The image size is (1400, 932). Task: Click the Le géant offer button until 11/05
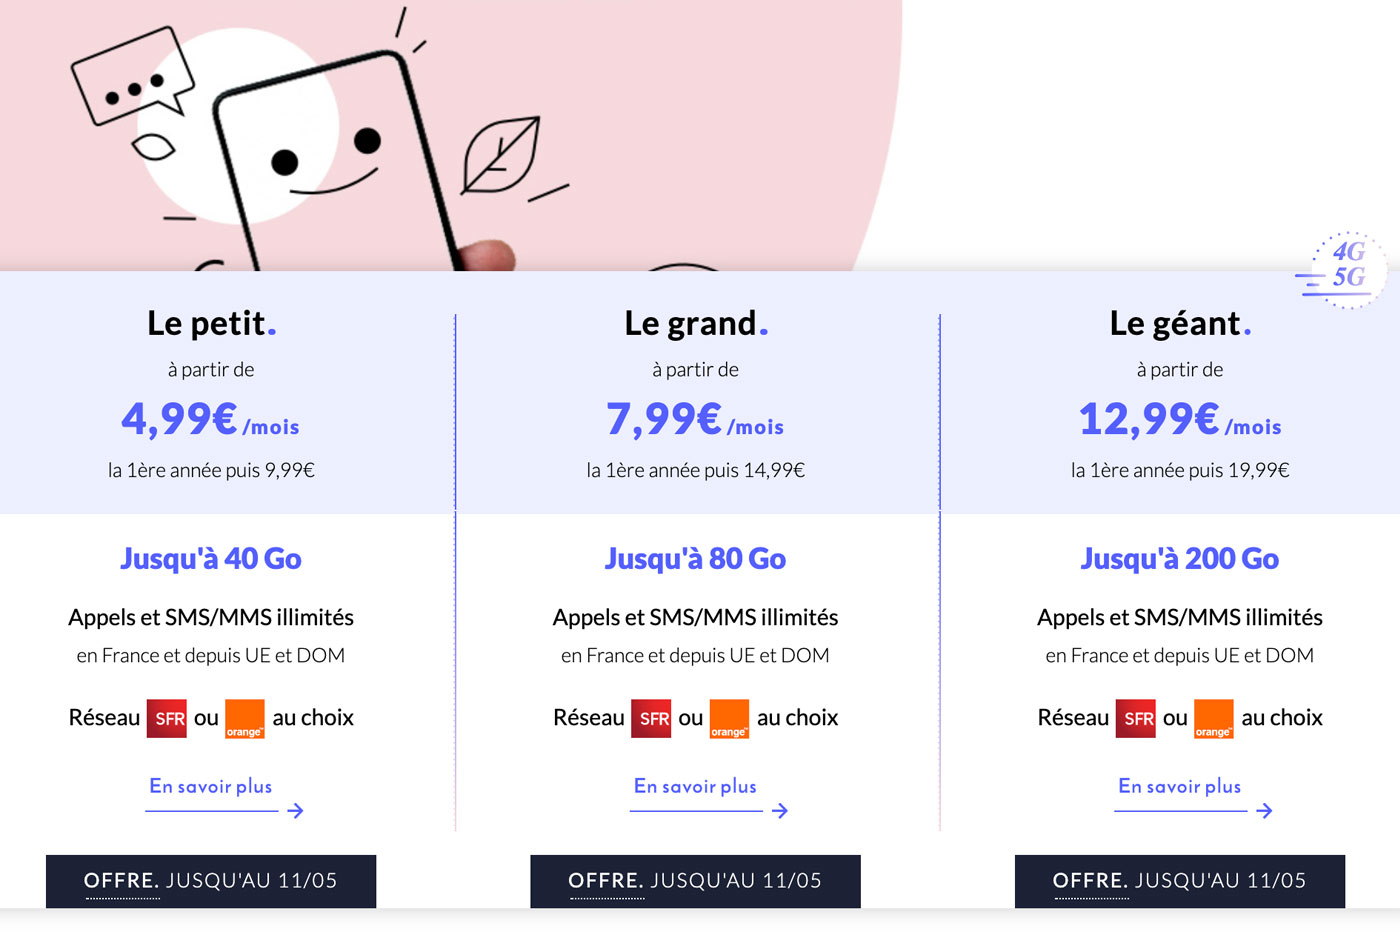(1180, 881)
